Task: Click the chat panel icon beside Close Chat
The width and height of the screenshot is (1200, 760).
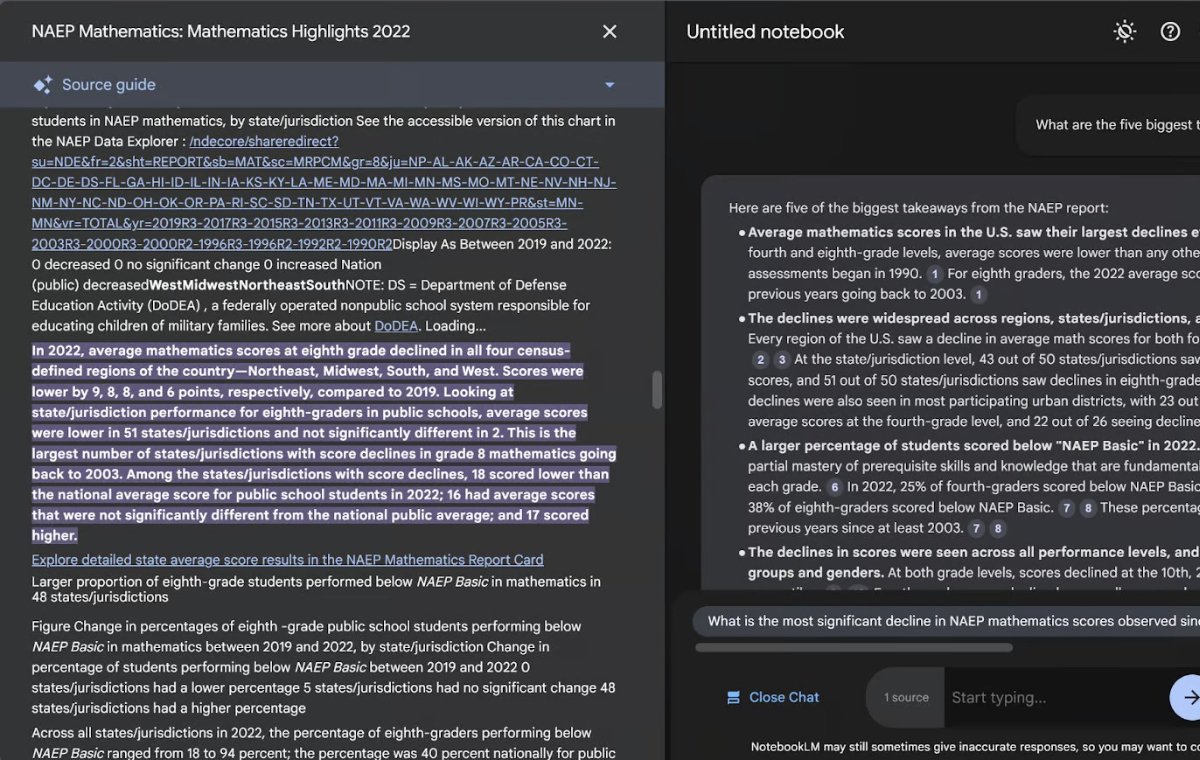Action: coord(733,697)
